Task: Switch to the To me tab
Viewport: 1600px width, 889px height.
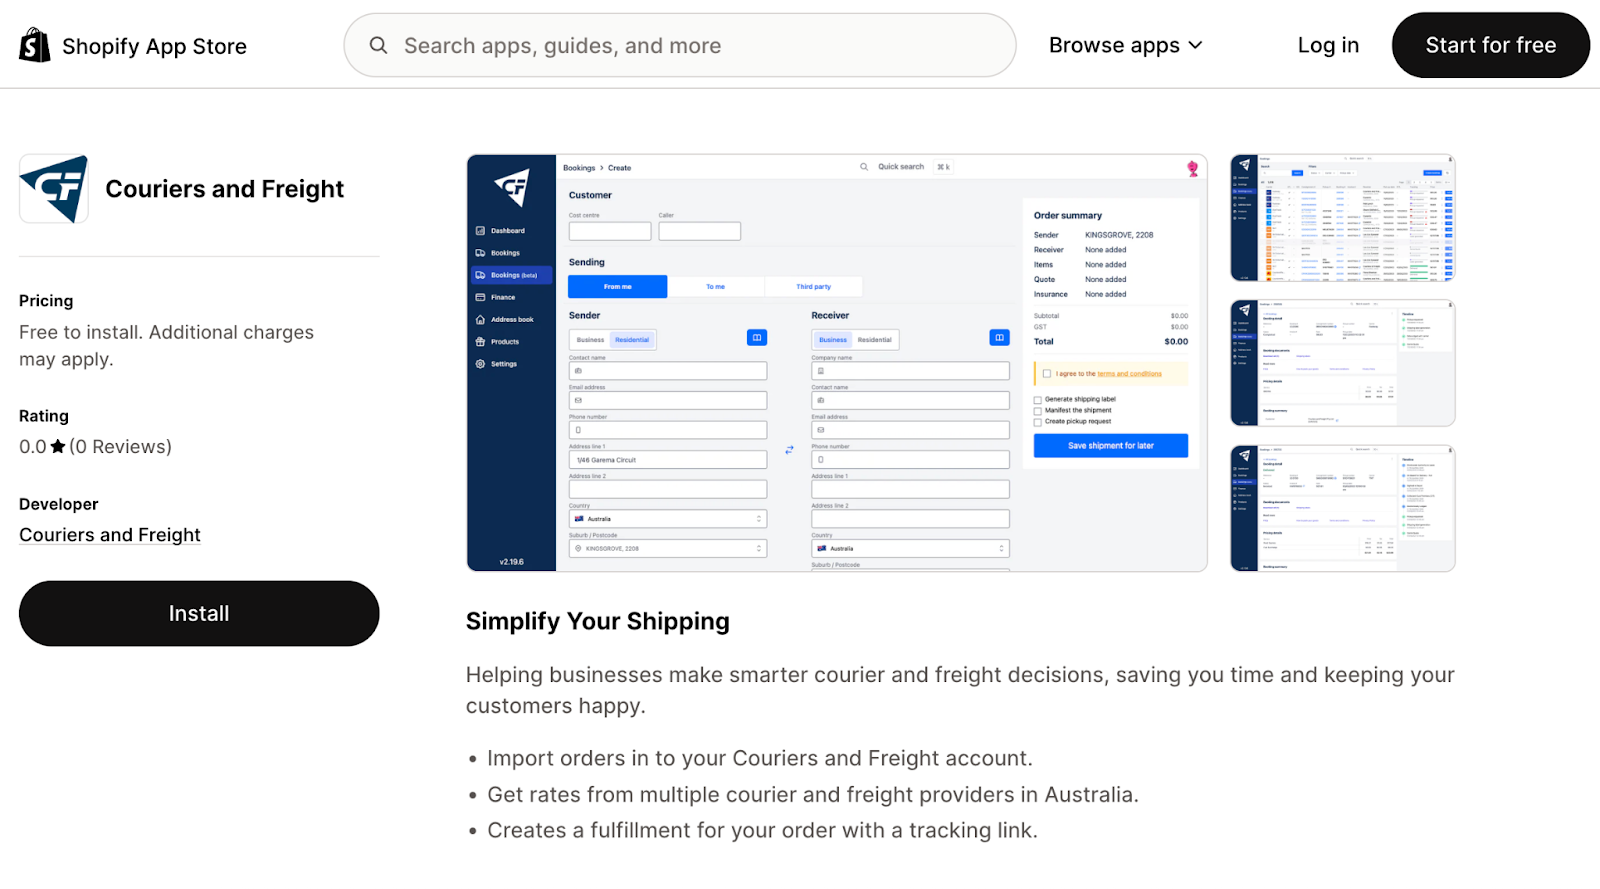Action: (x=715, y=287)
